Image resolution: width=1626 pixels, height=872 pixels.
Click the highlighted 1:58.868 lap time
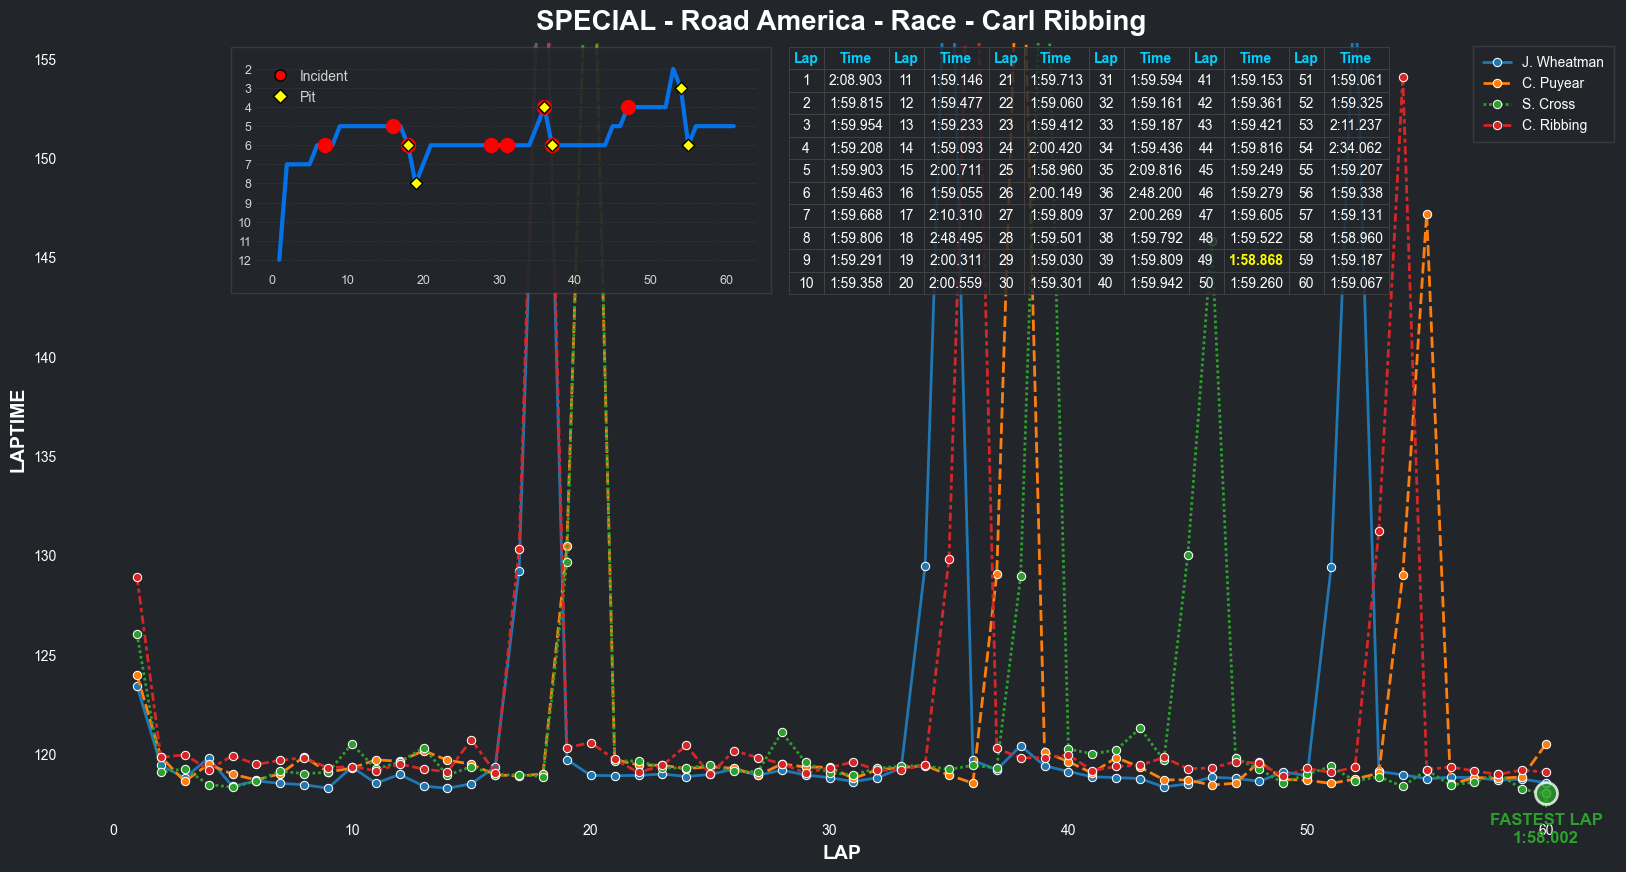click(1255, 260)
